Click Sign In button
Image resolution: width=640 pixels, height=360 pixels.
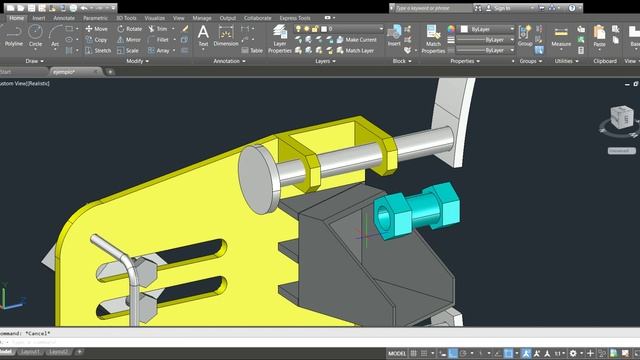point(499,8)
